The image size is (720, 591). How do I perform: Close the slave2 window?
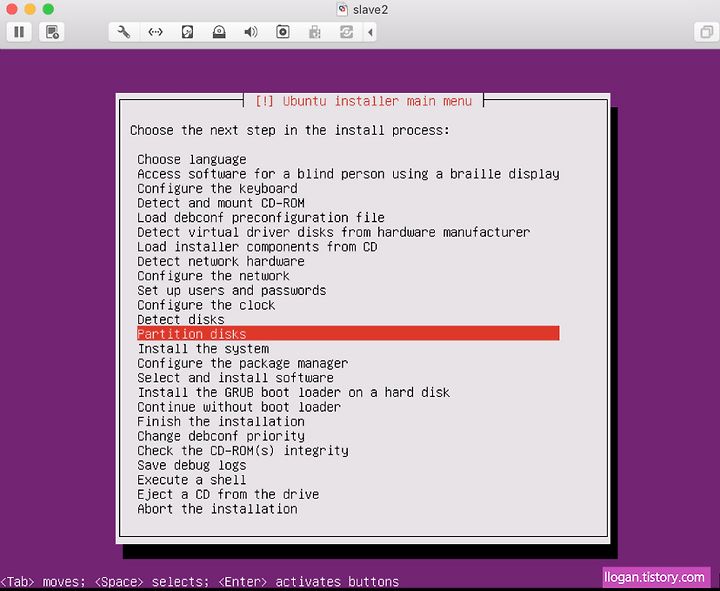(x=12, y=9)
